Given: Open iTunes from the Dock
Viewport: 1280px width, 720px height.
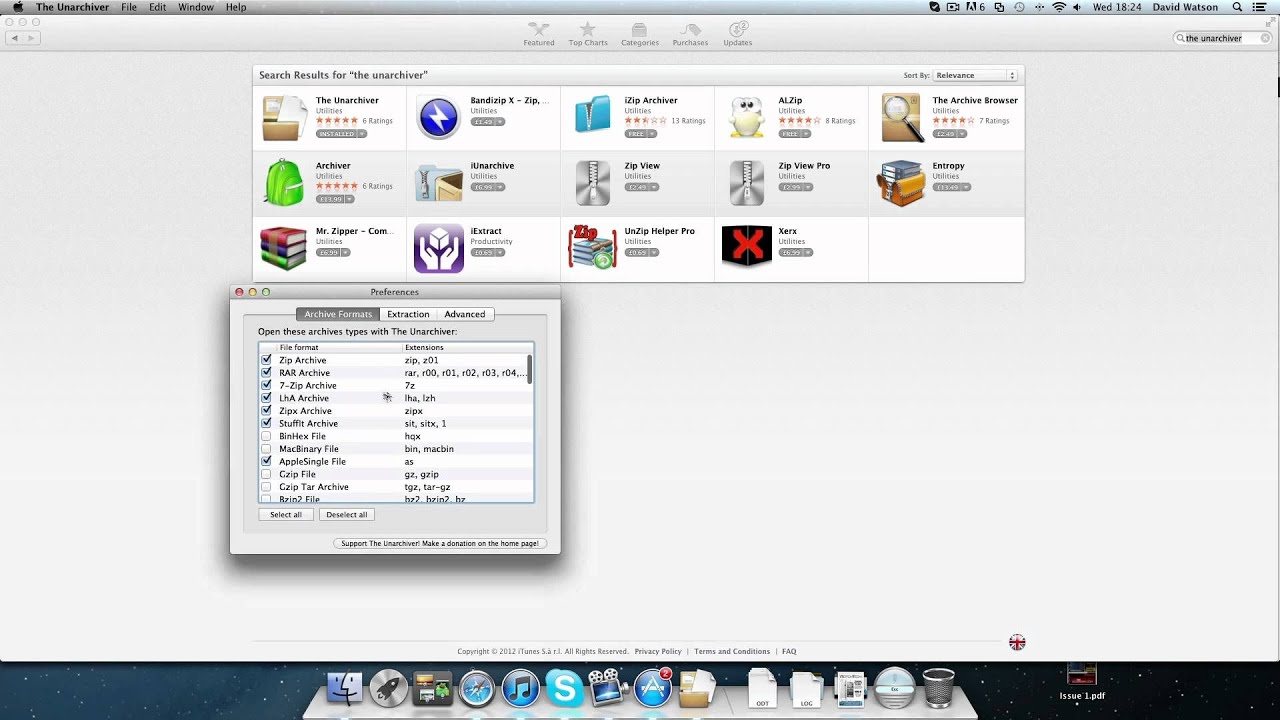Looking at the screenshot, I should pos(521,688).
